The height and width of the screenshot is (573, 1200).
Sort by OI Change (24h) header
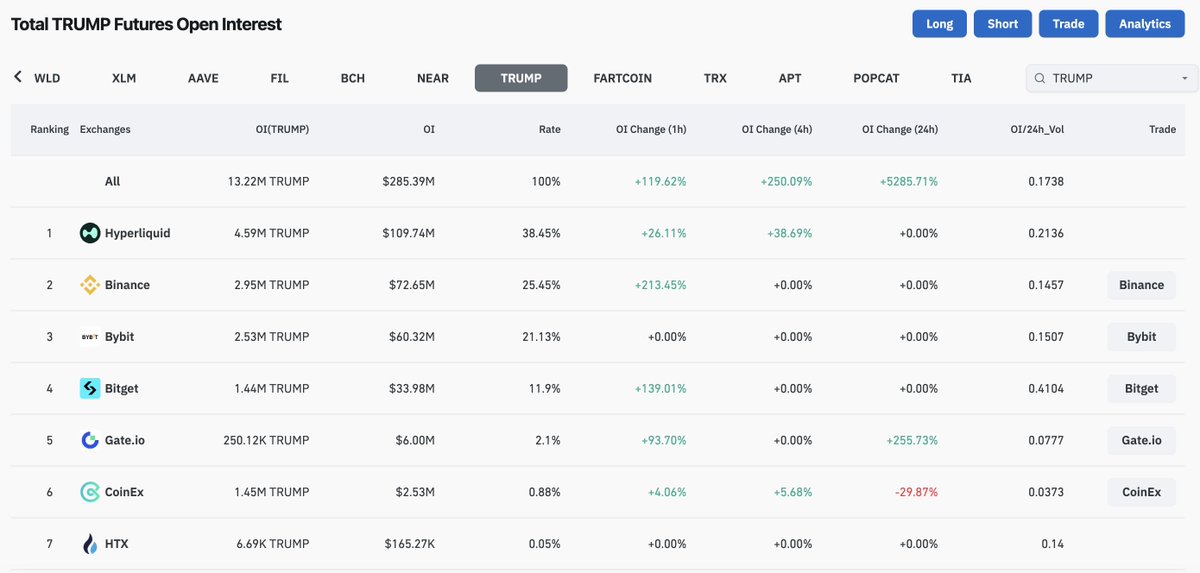[x=900, y=129]
